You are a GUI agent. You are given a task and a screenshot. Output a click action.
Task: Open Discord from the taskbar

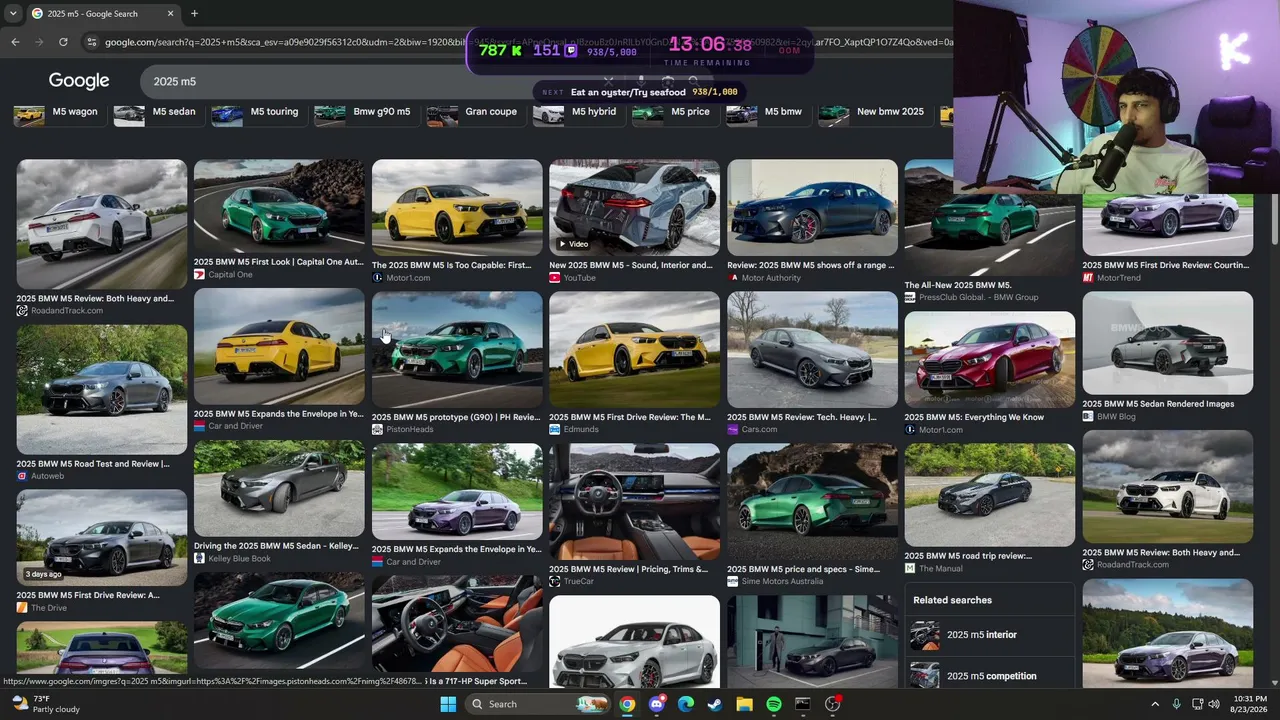click(656, 704)
